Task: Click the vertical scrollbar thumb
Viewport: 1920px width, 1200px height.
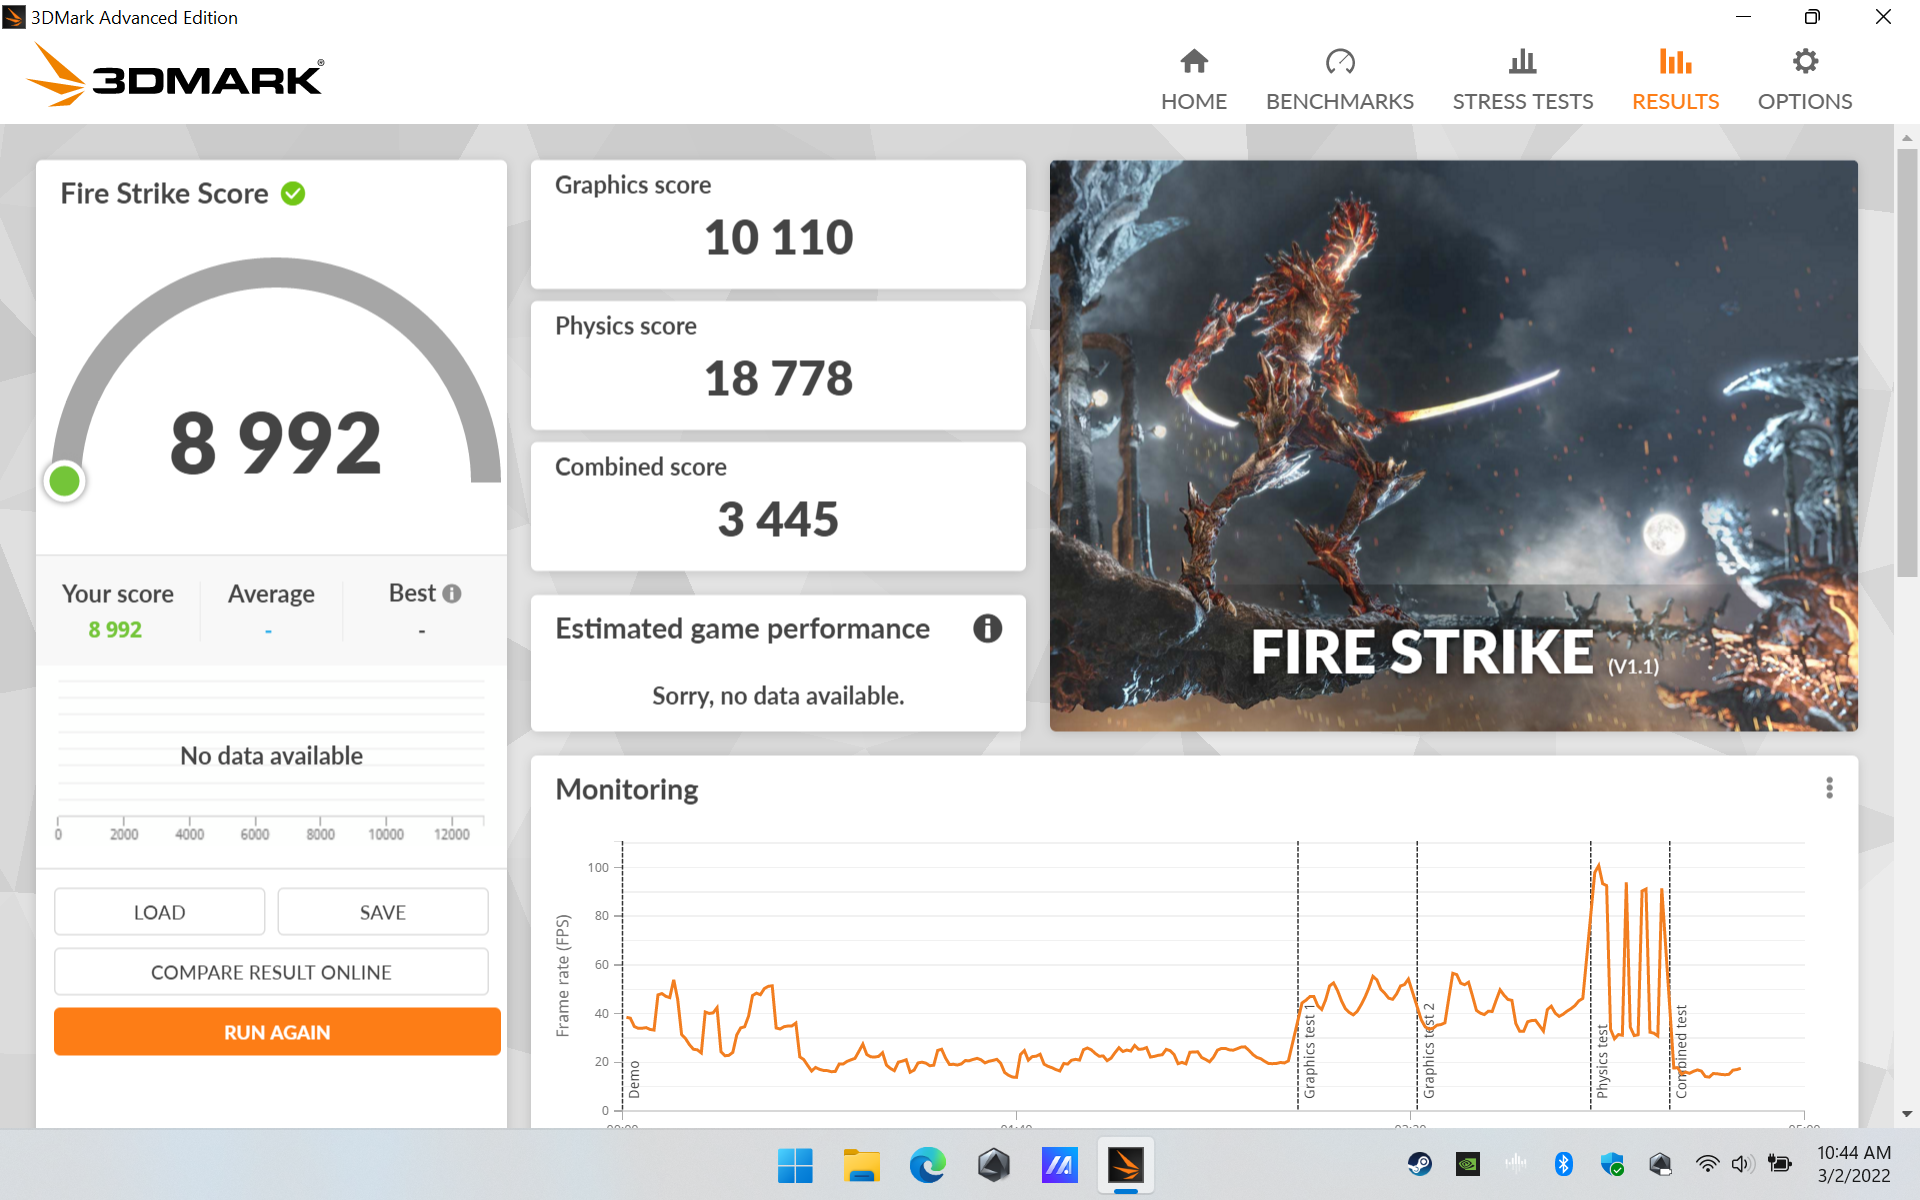Action: [1907, 363]
